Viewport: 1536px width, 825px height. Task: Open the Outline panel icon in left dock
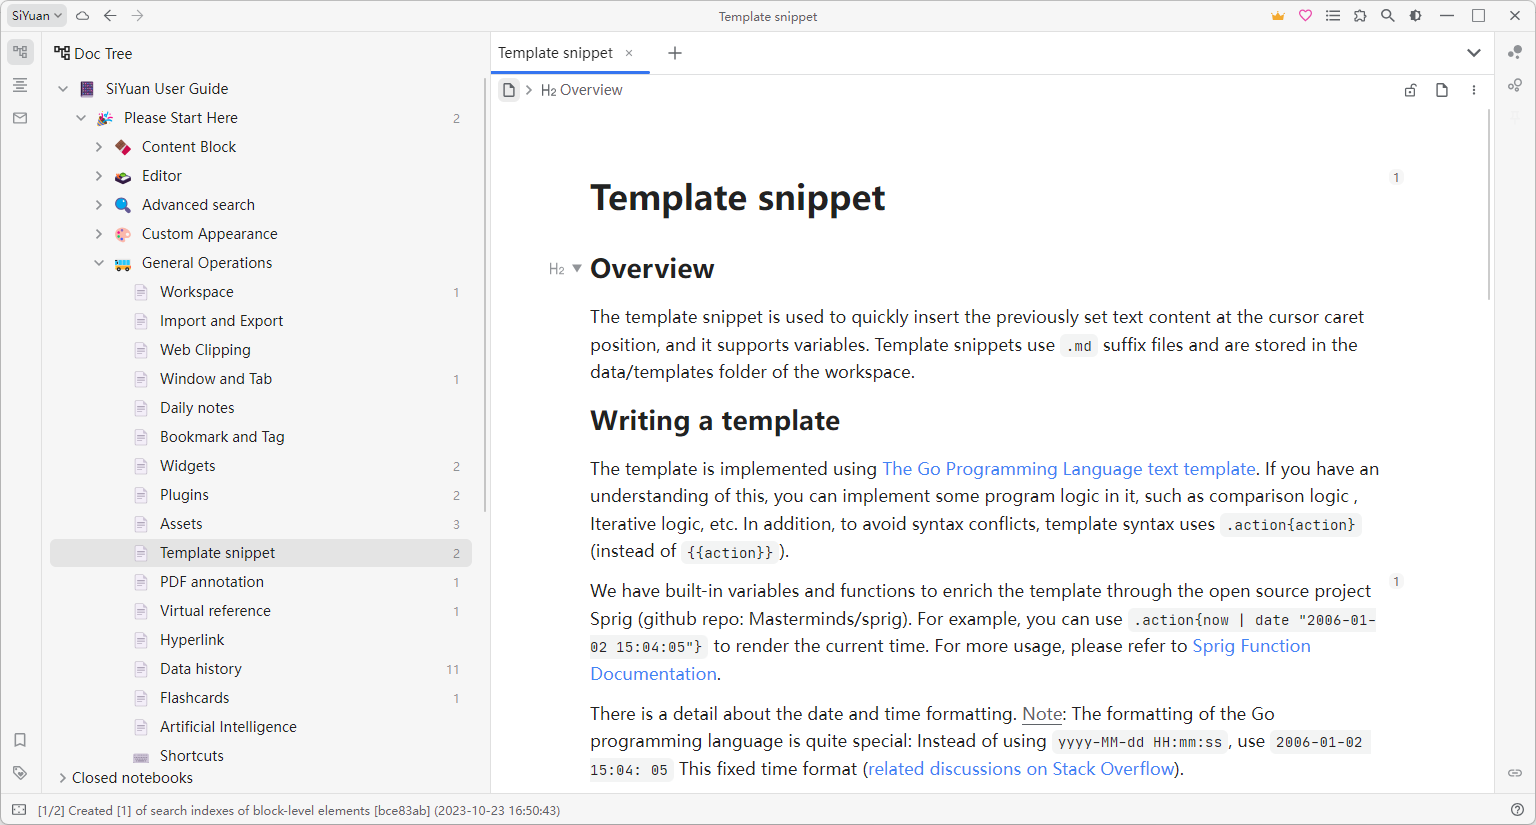click(20, 85)
